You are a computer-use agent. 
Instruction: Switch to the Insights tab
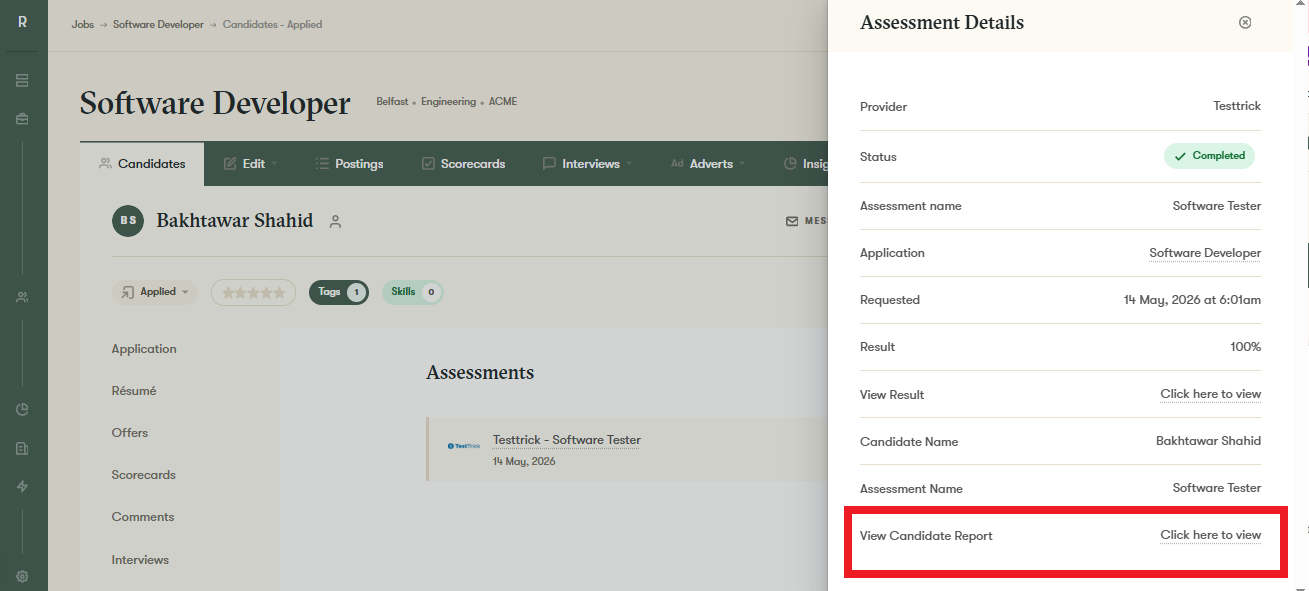point(805,164)
